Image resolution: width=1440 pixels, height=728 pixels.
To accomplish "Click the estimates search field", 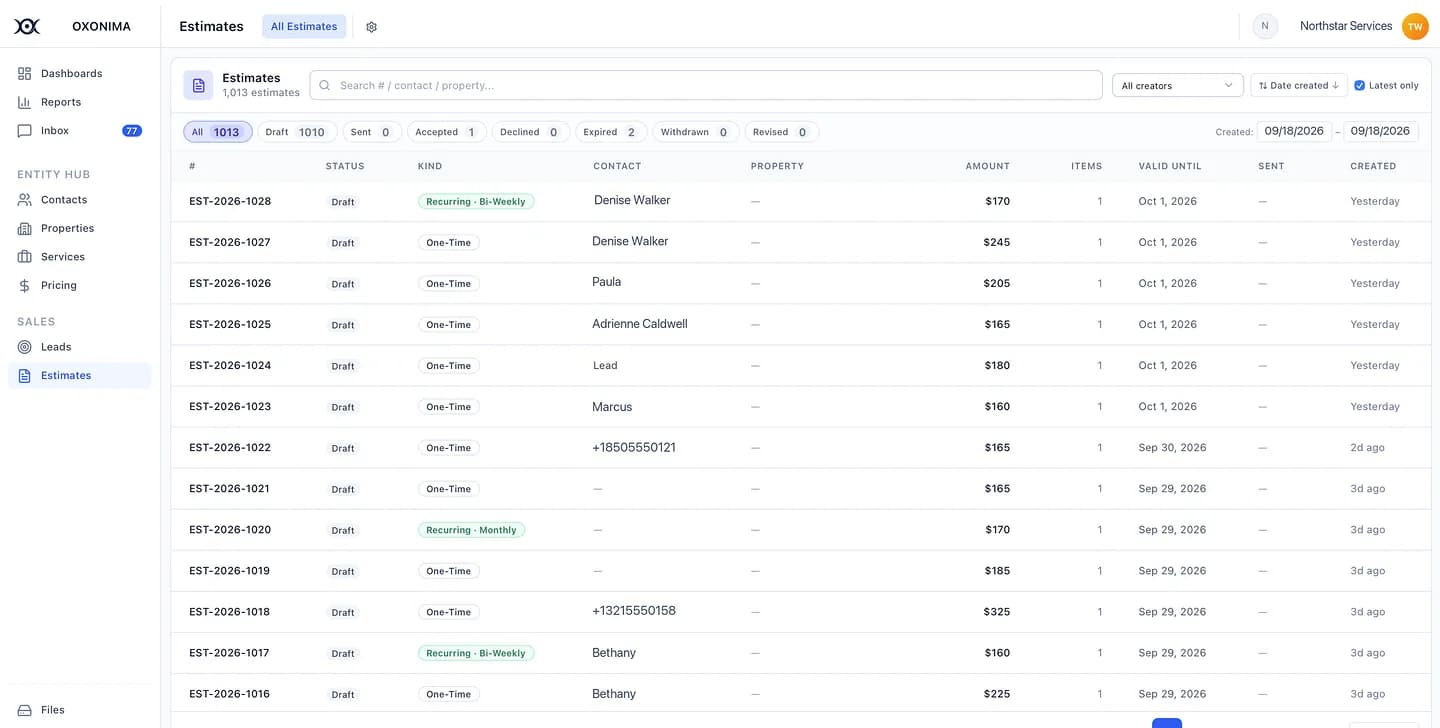I will [x=706, y=85].
